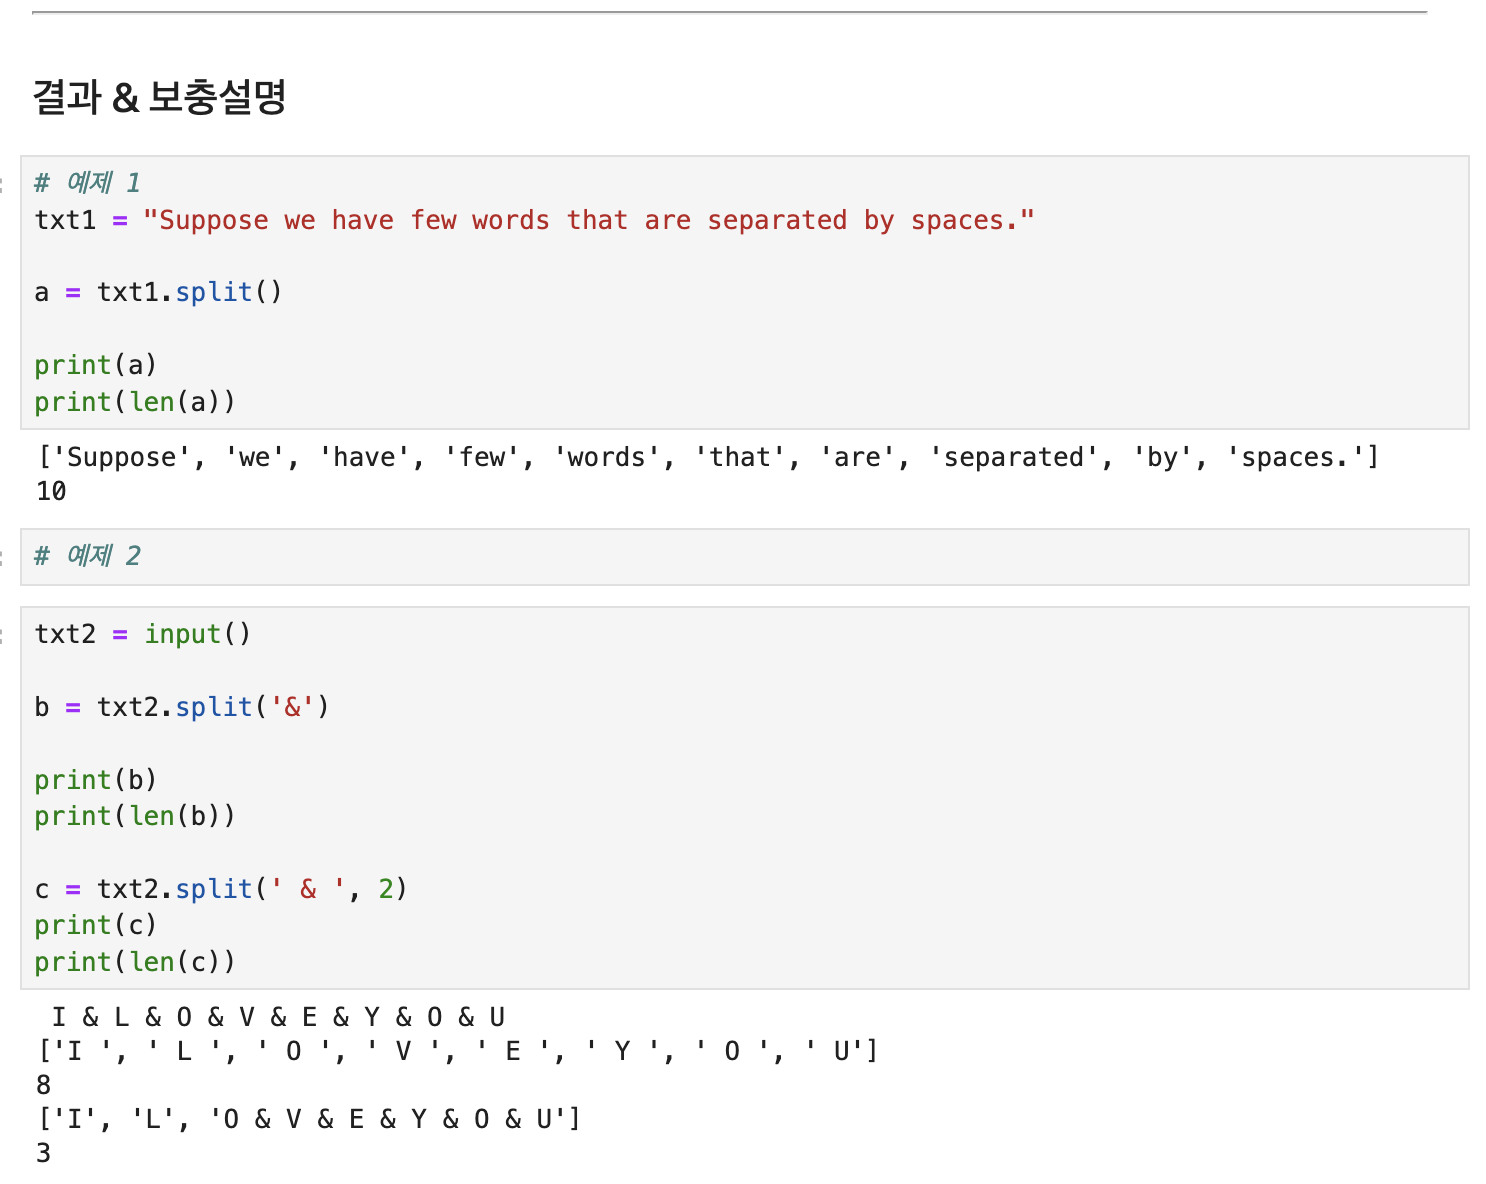Click the b = txt2.split('&') line
Viewport: 1486px width, 1184px height.
(182, 707)
